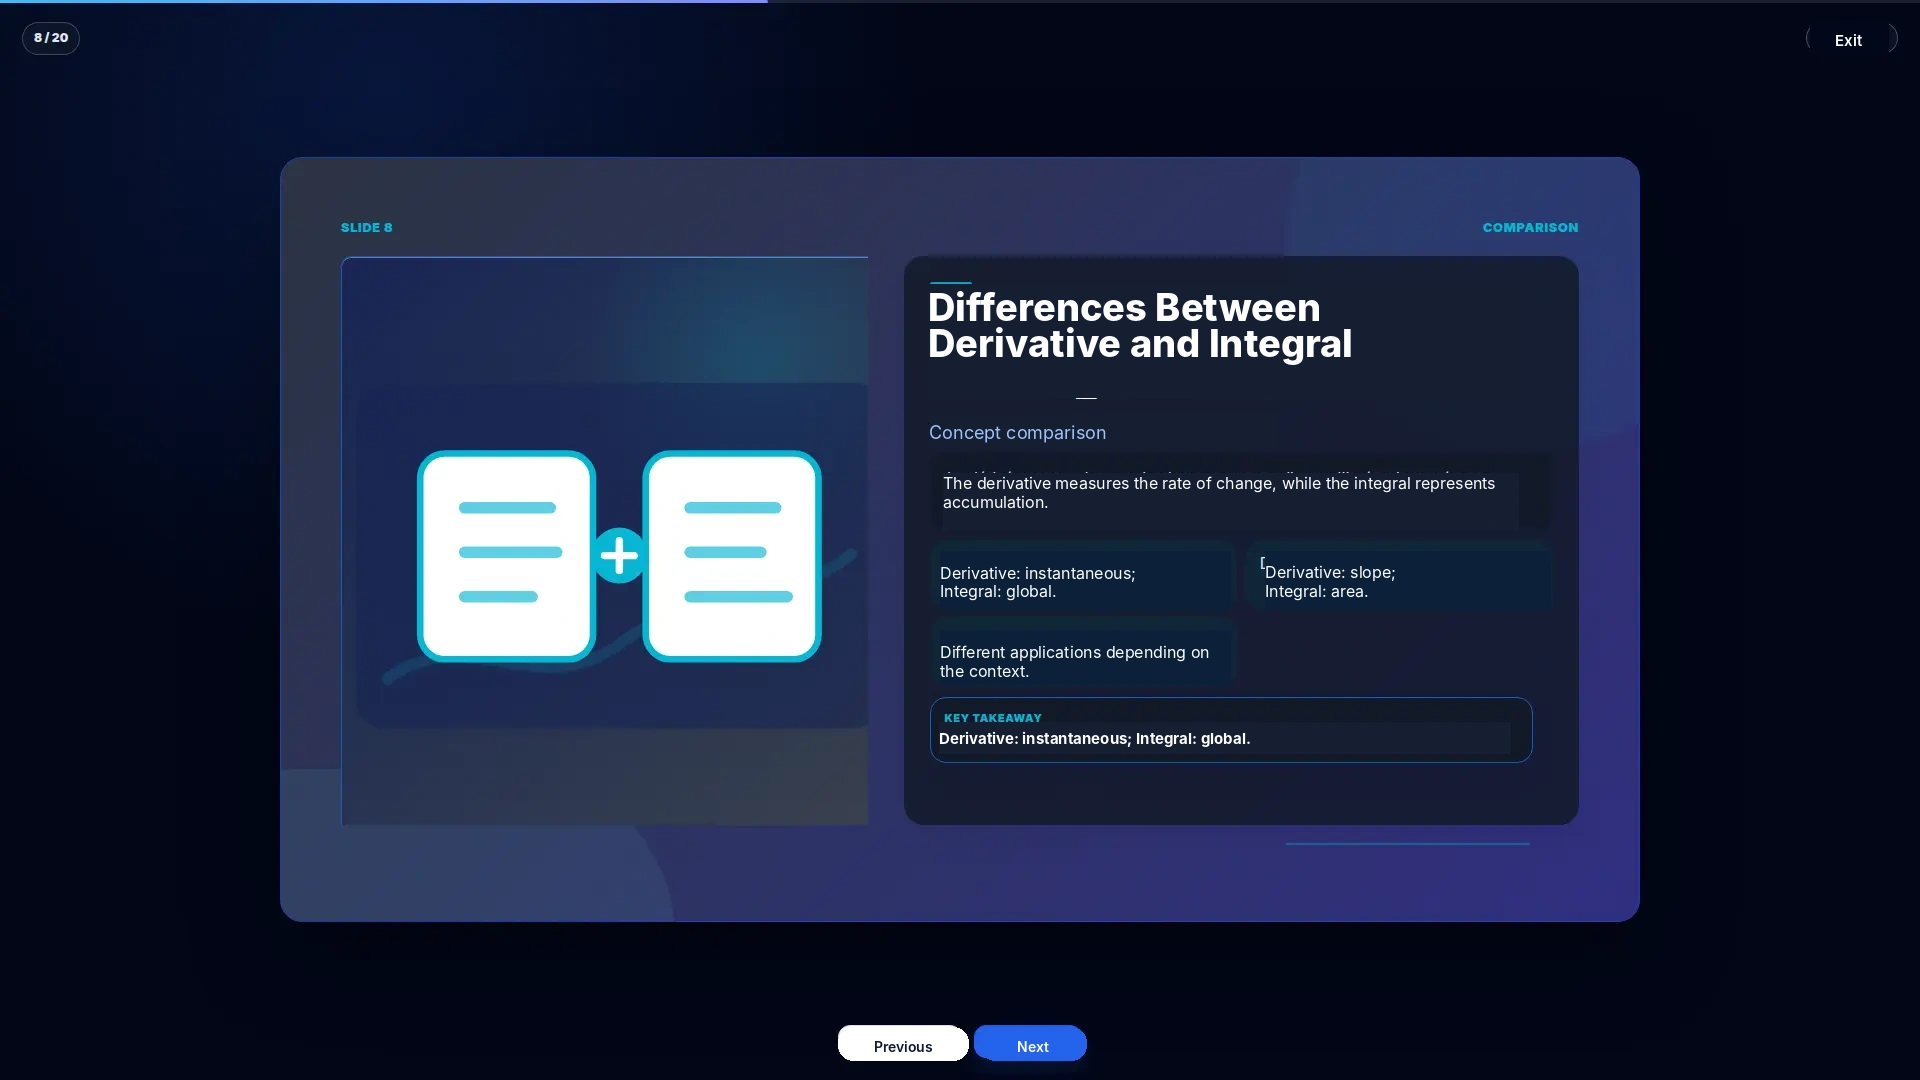Click the 'SLIDE 8' label
The width and height of the screenshot is (1920, 1080).
point(367,228)
